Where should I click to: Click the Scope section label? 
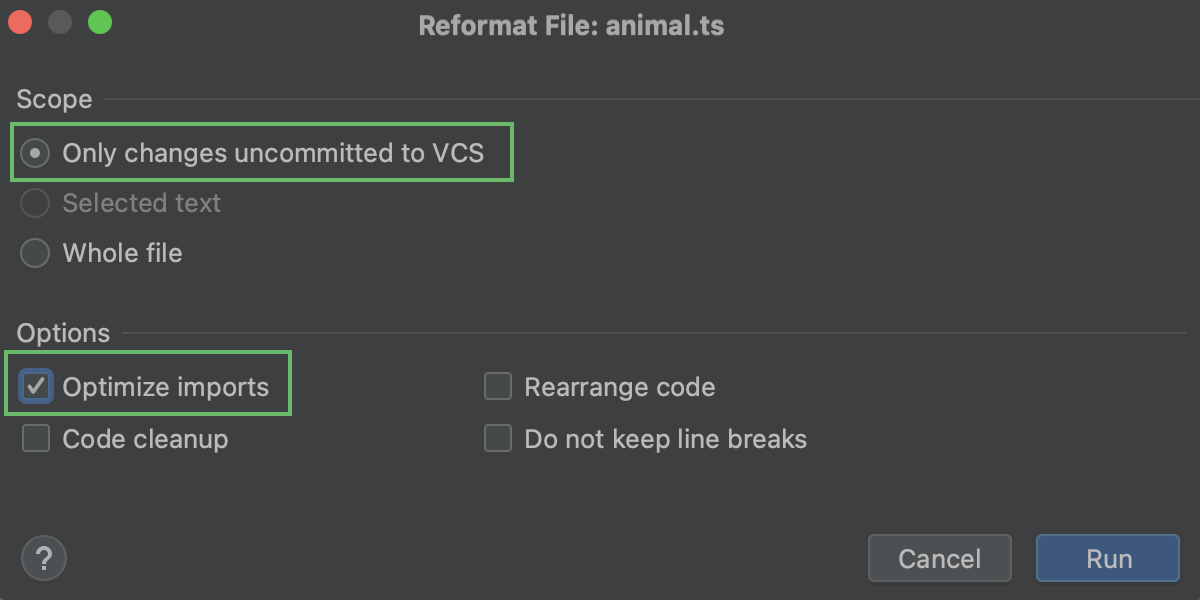click(54, 99)
